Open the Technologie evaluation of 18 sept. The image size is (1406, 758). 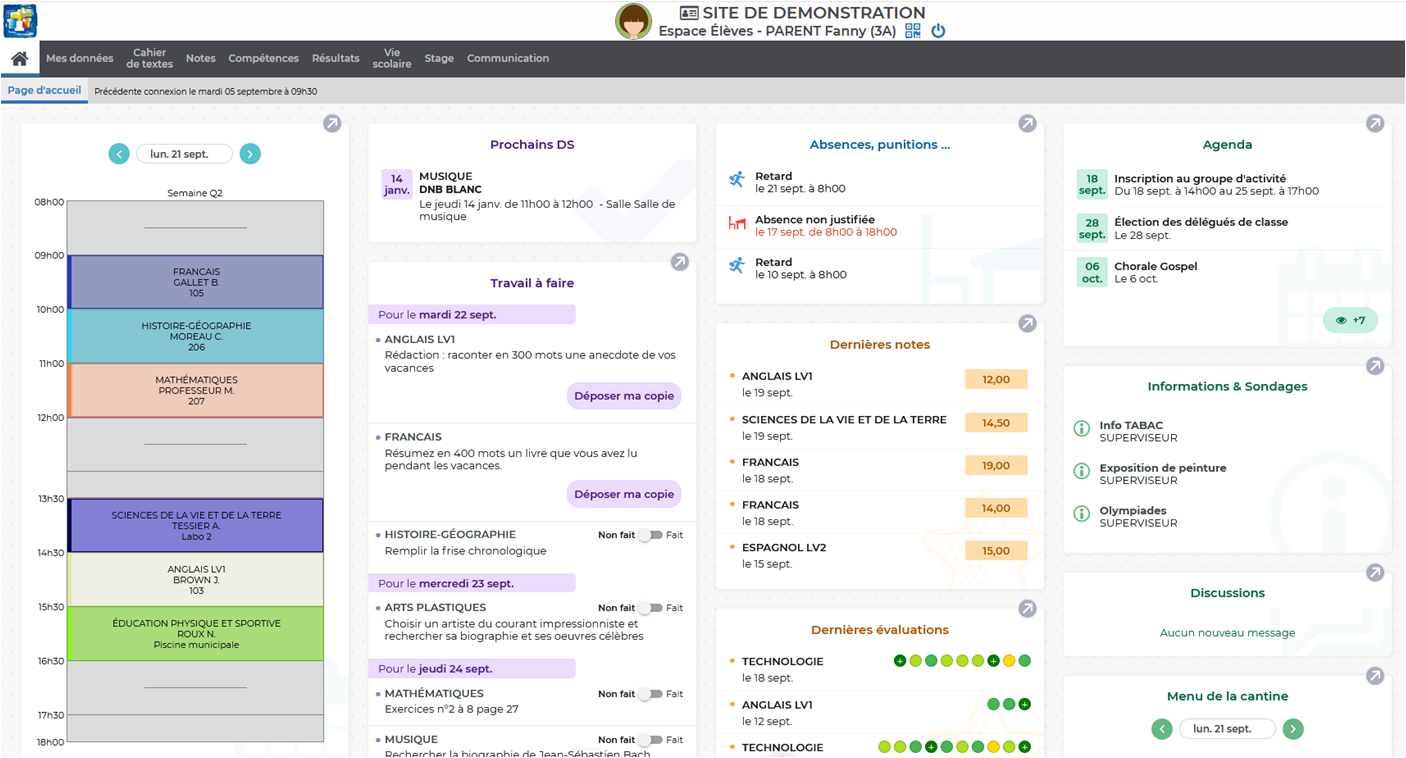pyautogui.click(x=880, y=669)
